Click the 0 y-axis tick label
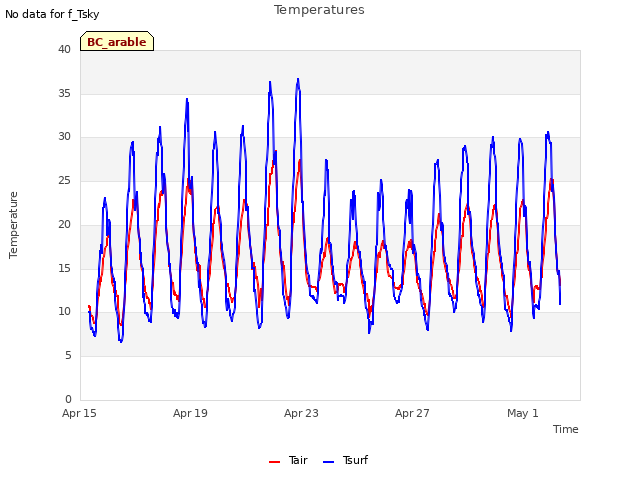 click(68, 399)
